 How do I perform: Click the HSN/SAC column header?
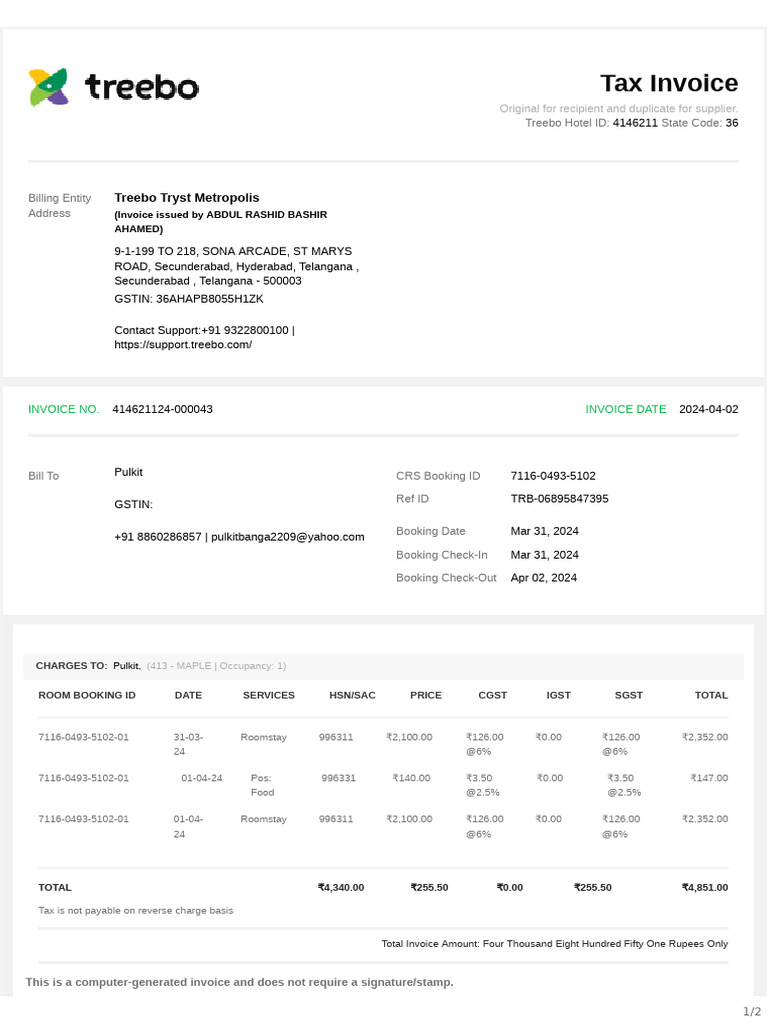tap(352, 695)
